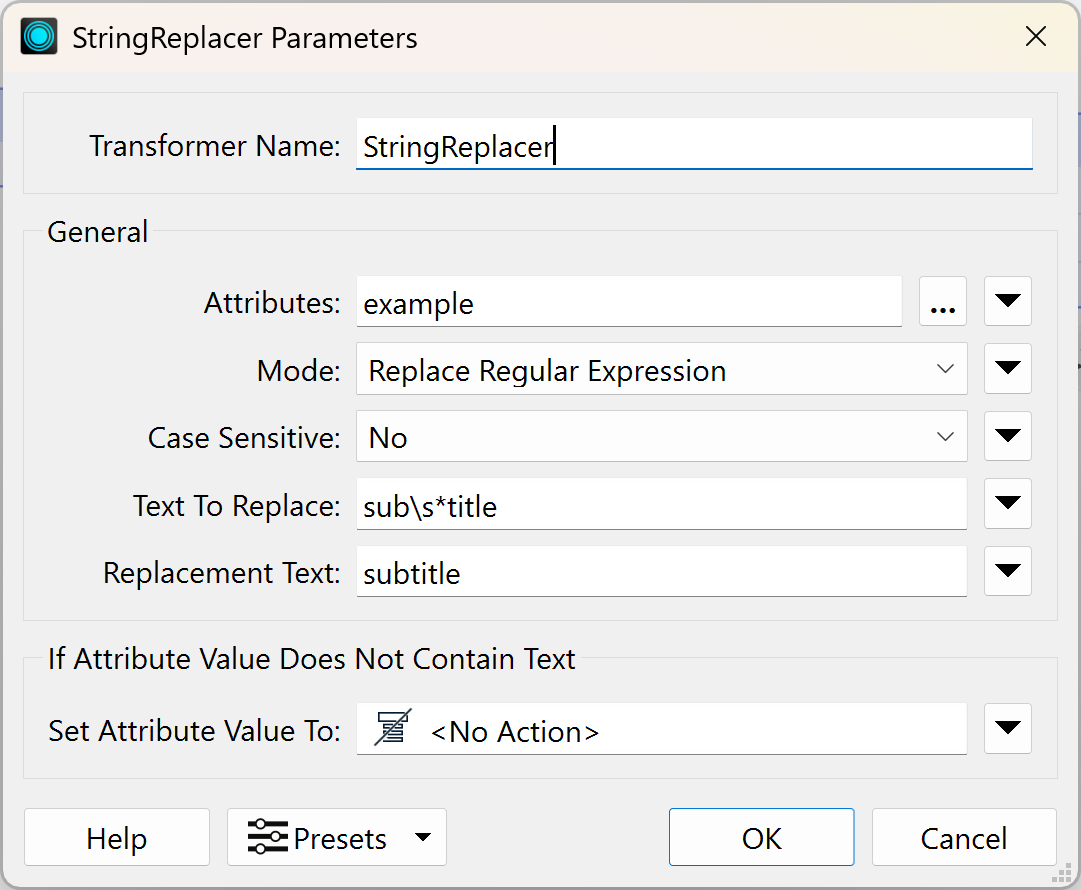Click the Help button
This screenshot has width=1081, height=890.
(117, 838)
